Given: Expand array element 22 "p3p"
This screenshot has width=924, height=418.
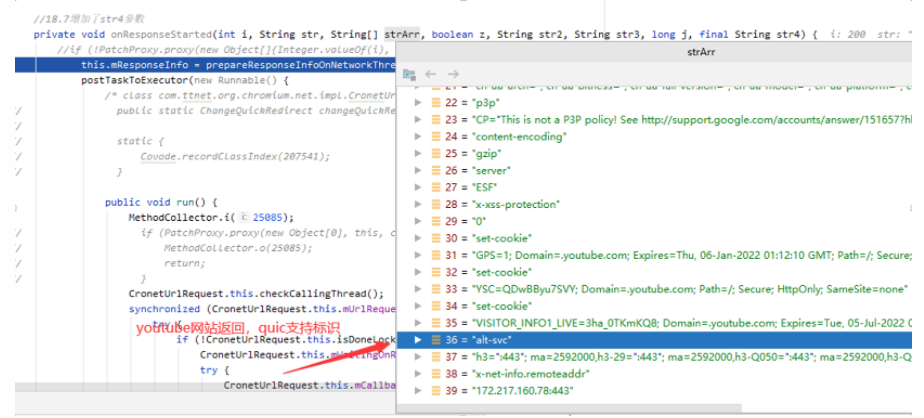Looking at the screenshot, I should point(418,103).
